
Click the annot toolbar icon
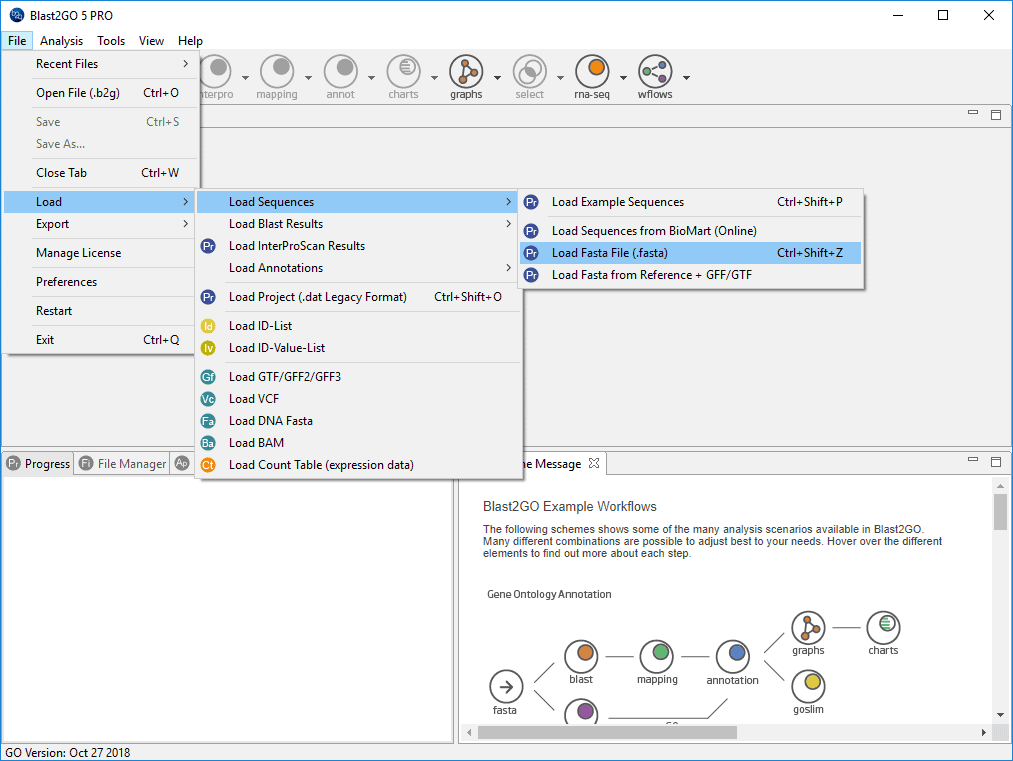340,71
